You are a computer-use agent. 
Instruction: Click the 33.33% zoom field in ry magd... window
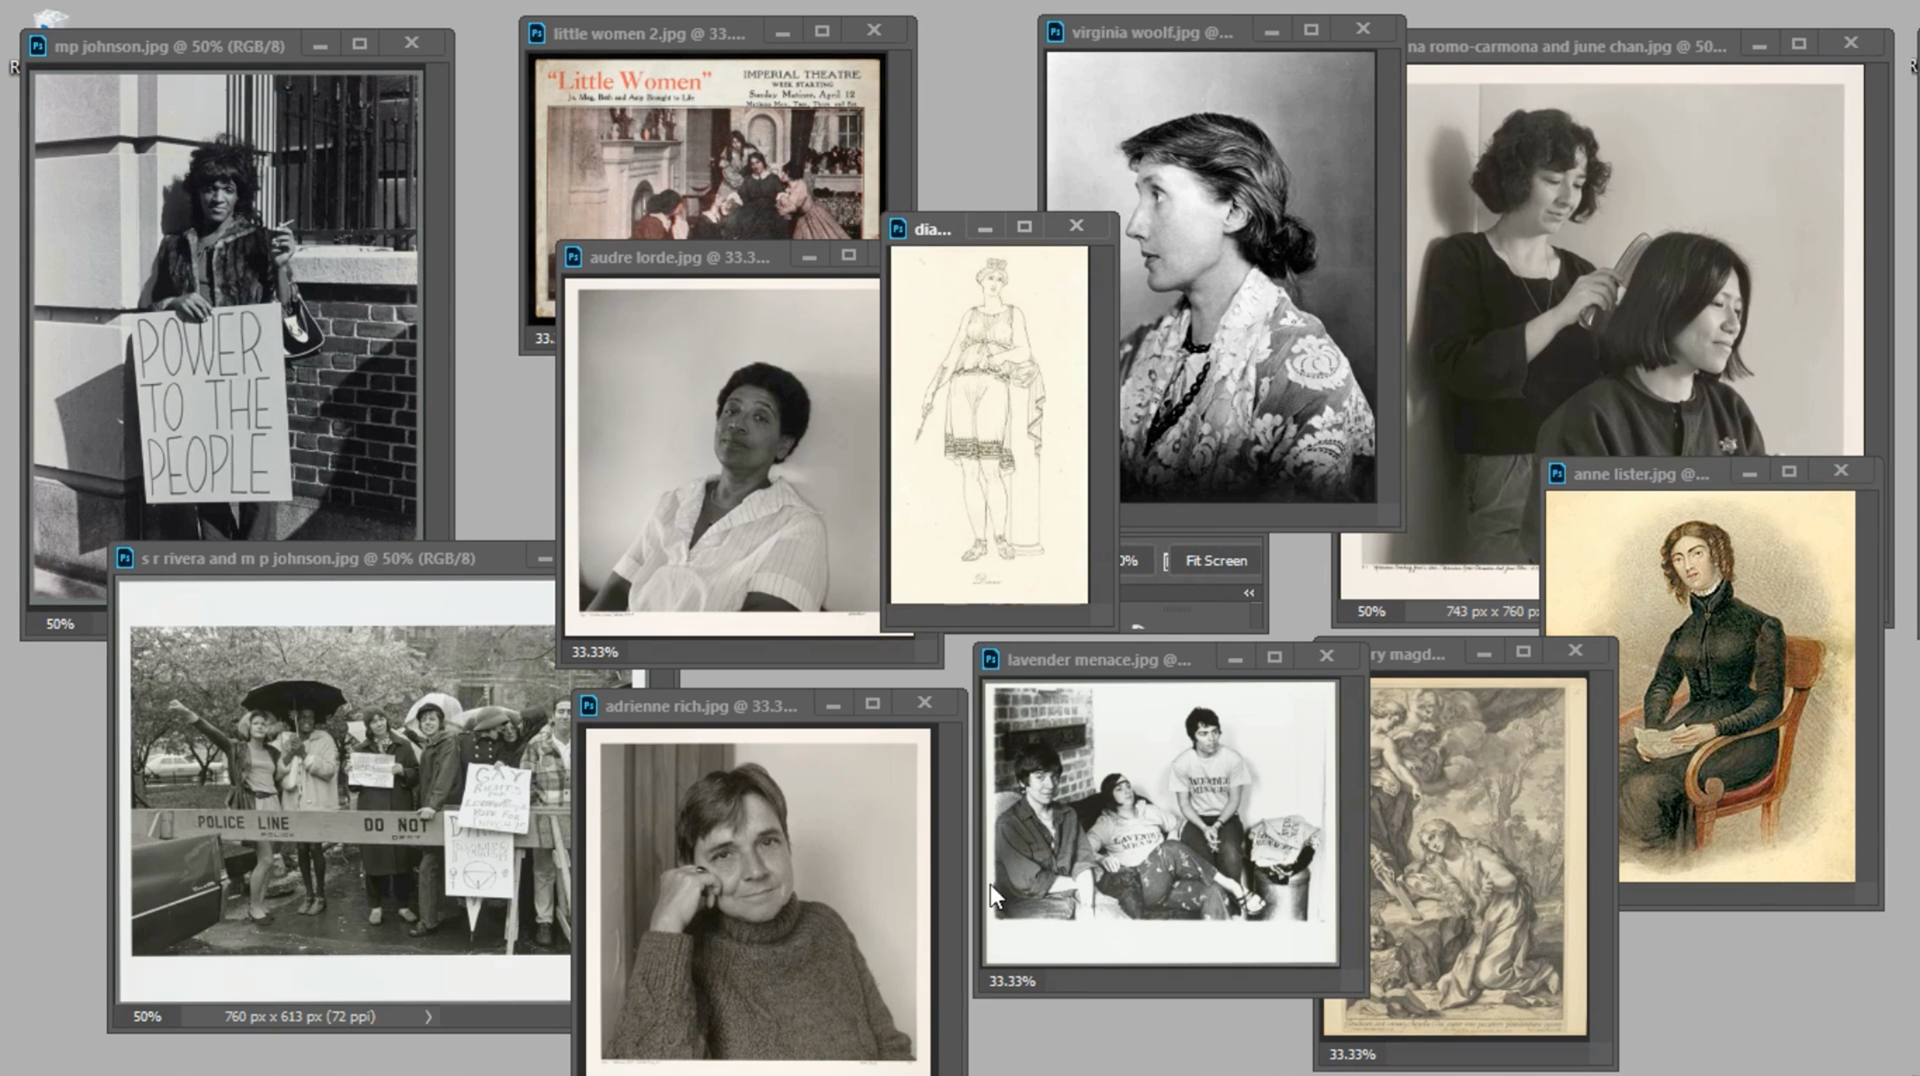(x=1352, y=1054)
